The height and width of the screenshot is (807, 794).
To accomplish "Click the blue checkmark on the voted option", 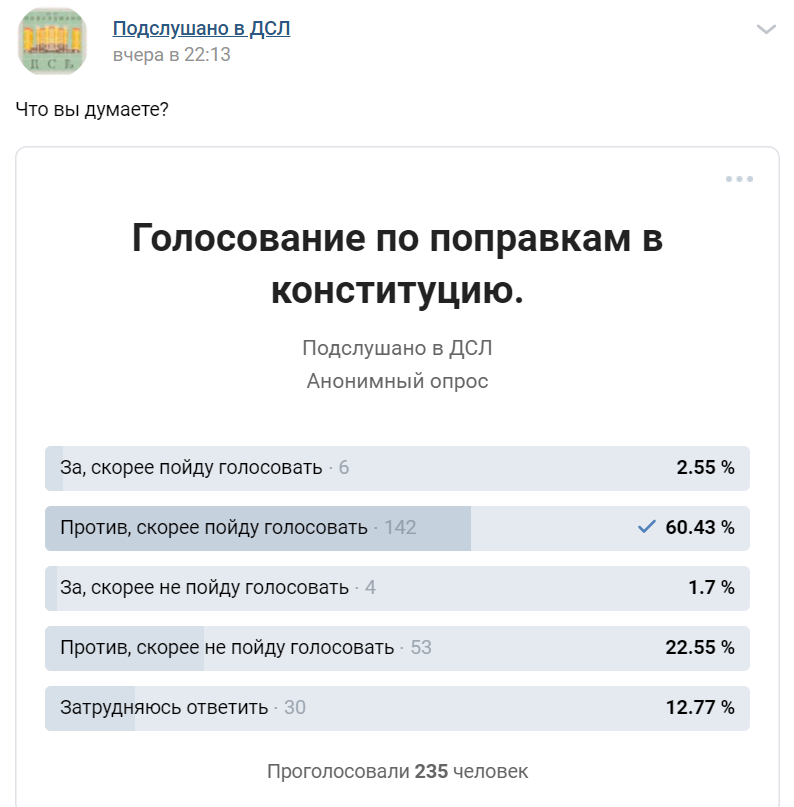I will pyautogui.click(x=646, y=527).
